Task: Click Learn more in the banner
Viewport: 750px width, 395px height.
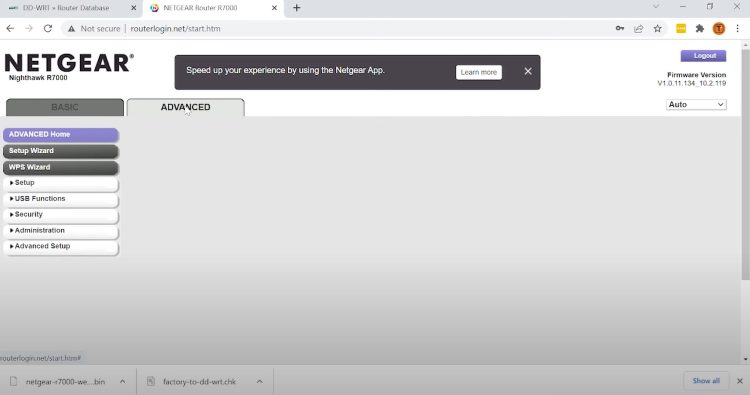Action: pos(479,72)
